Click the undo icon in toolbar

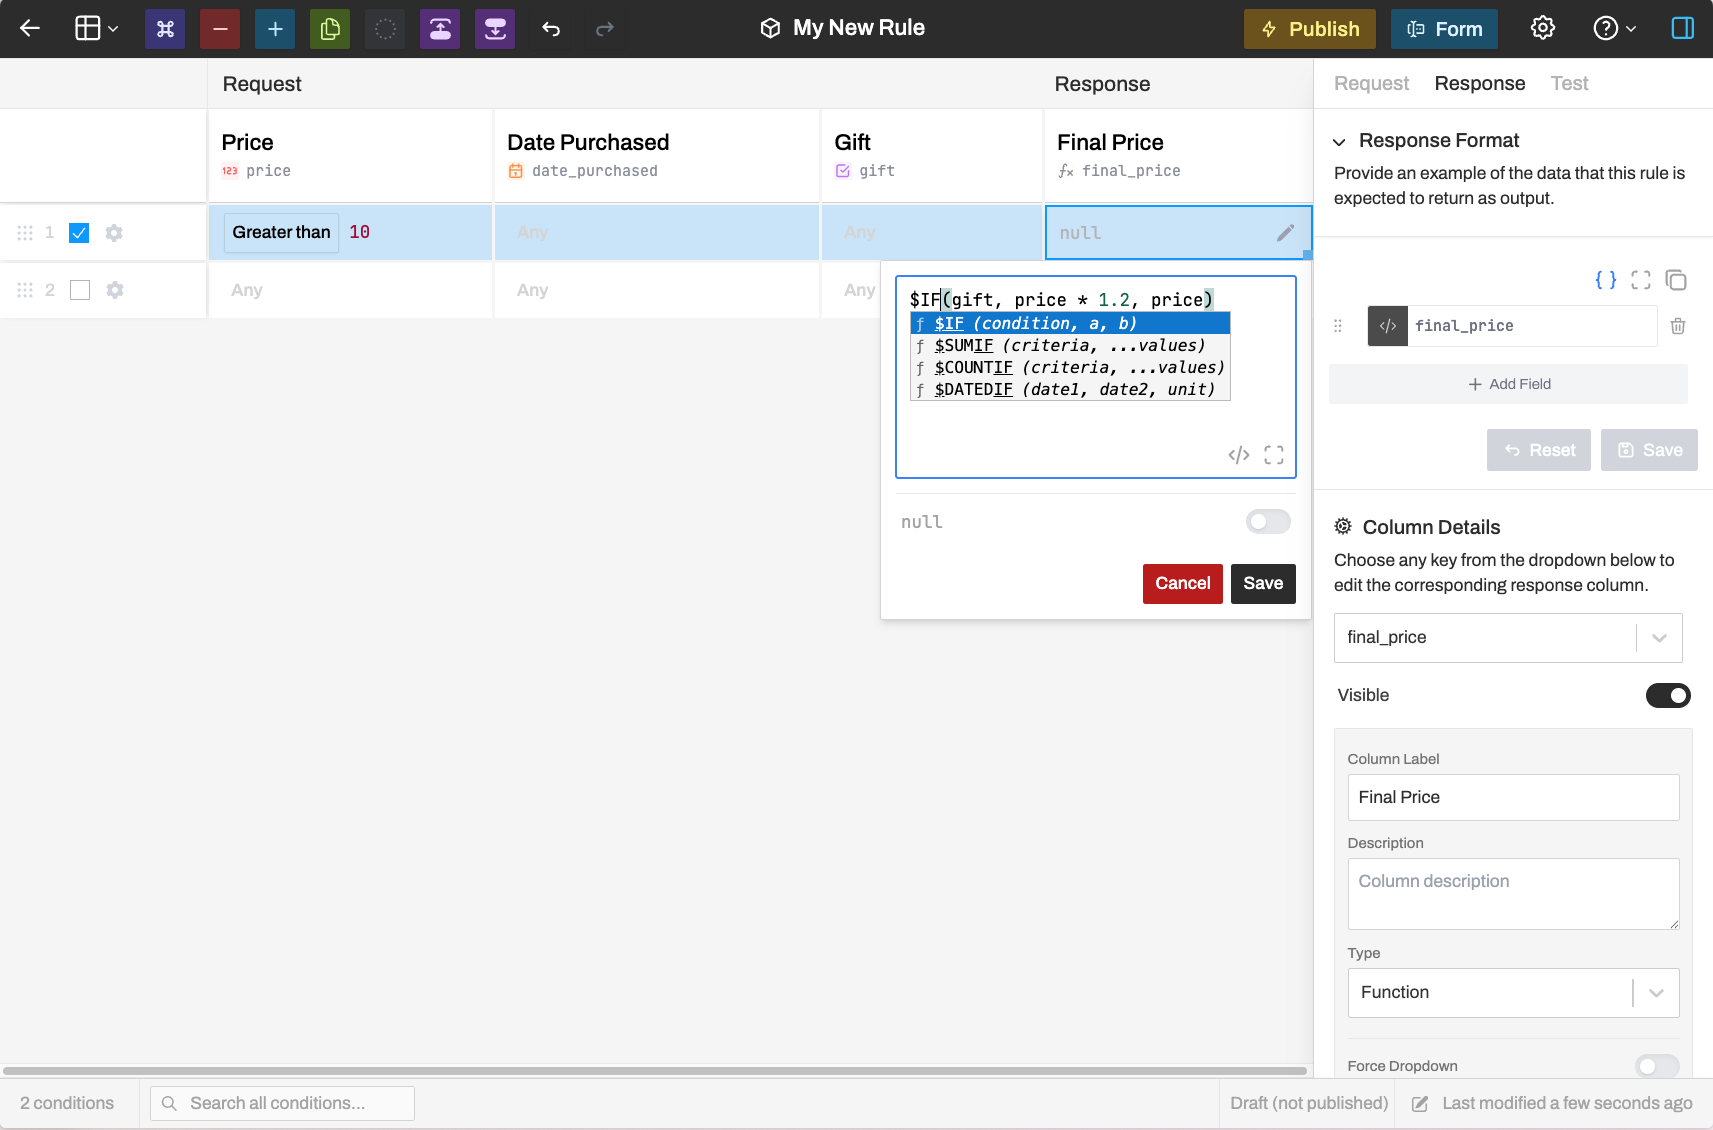(551, 29)
